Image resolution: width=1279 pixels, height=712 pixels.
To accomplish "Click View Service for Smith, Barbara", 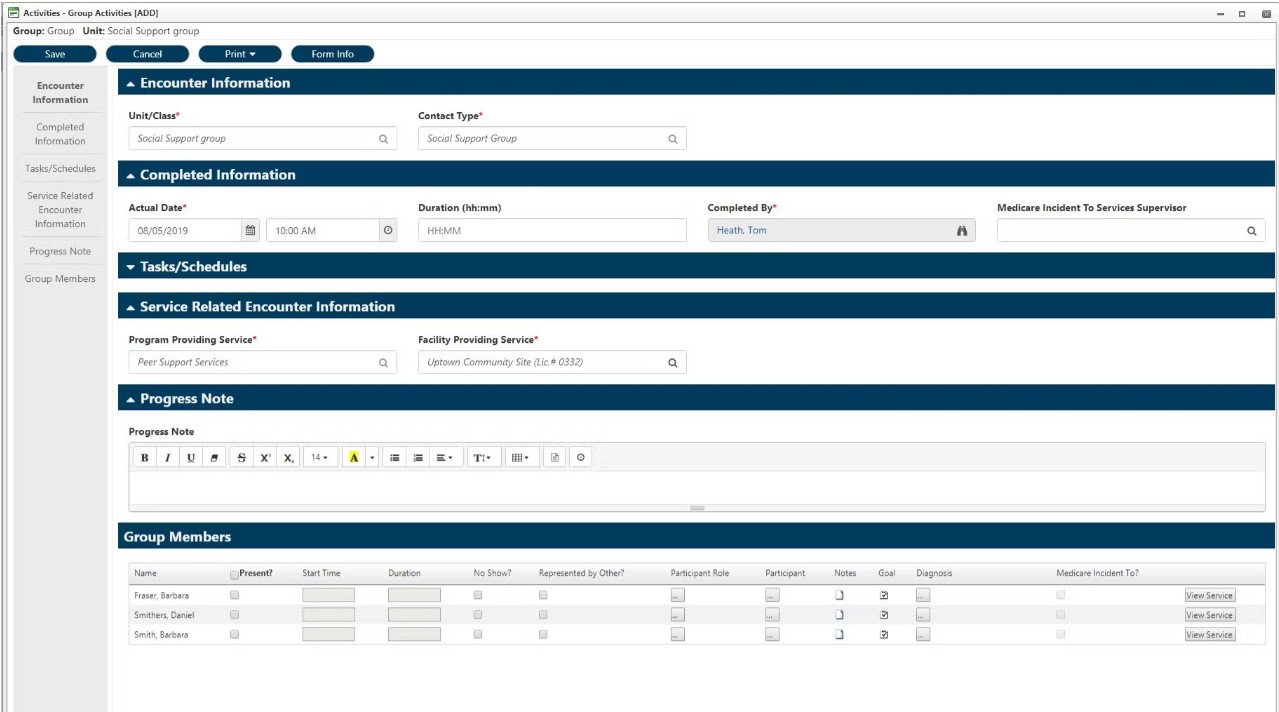I will pyautogui.click(x=1208, y=634).
